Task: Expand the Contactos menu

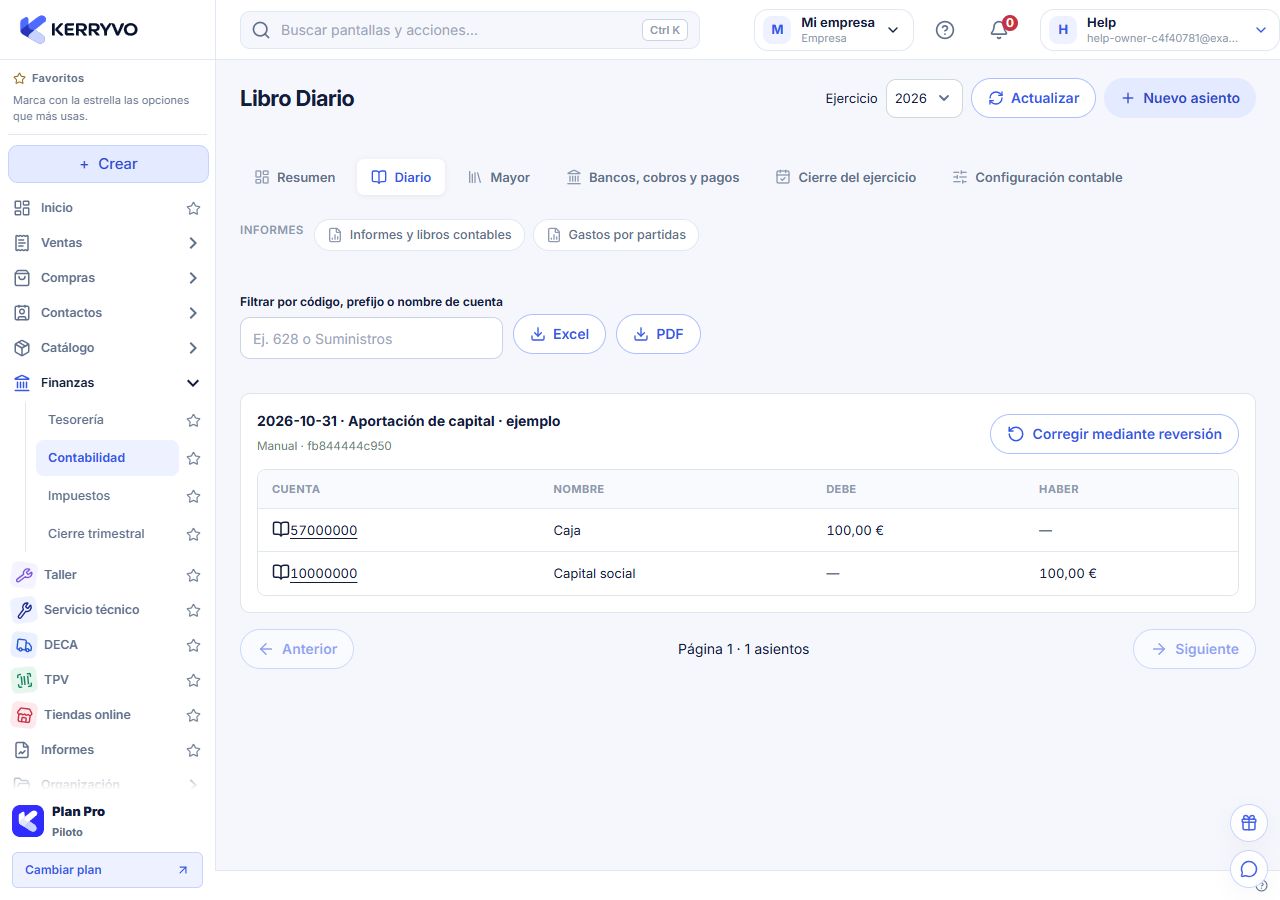Action: [193, 313]
